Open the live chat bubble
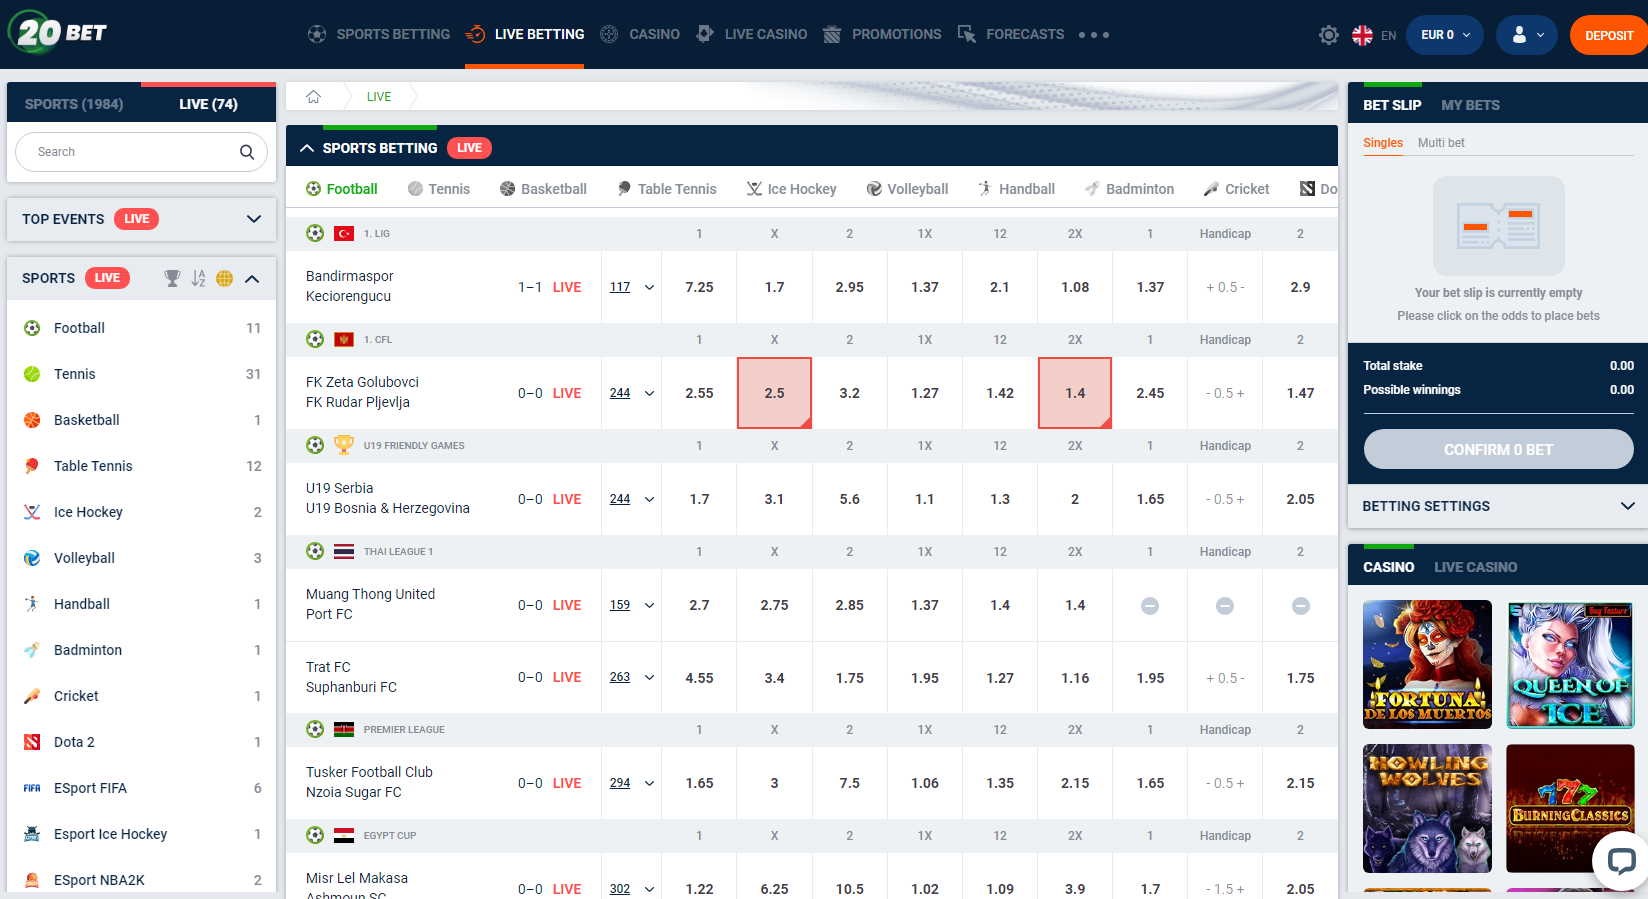The image size is (1648, 899). [1620, 860]
